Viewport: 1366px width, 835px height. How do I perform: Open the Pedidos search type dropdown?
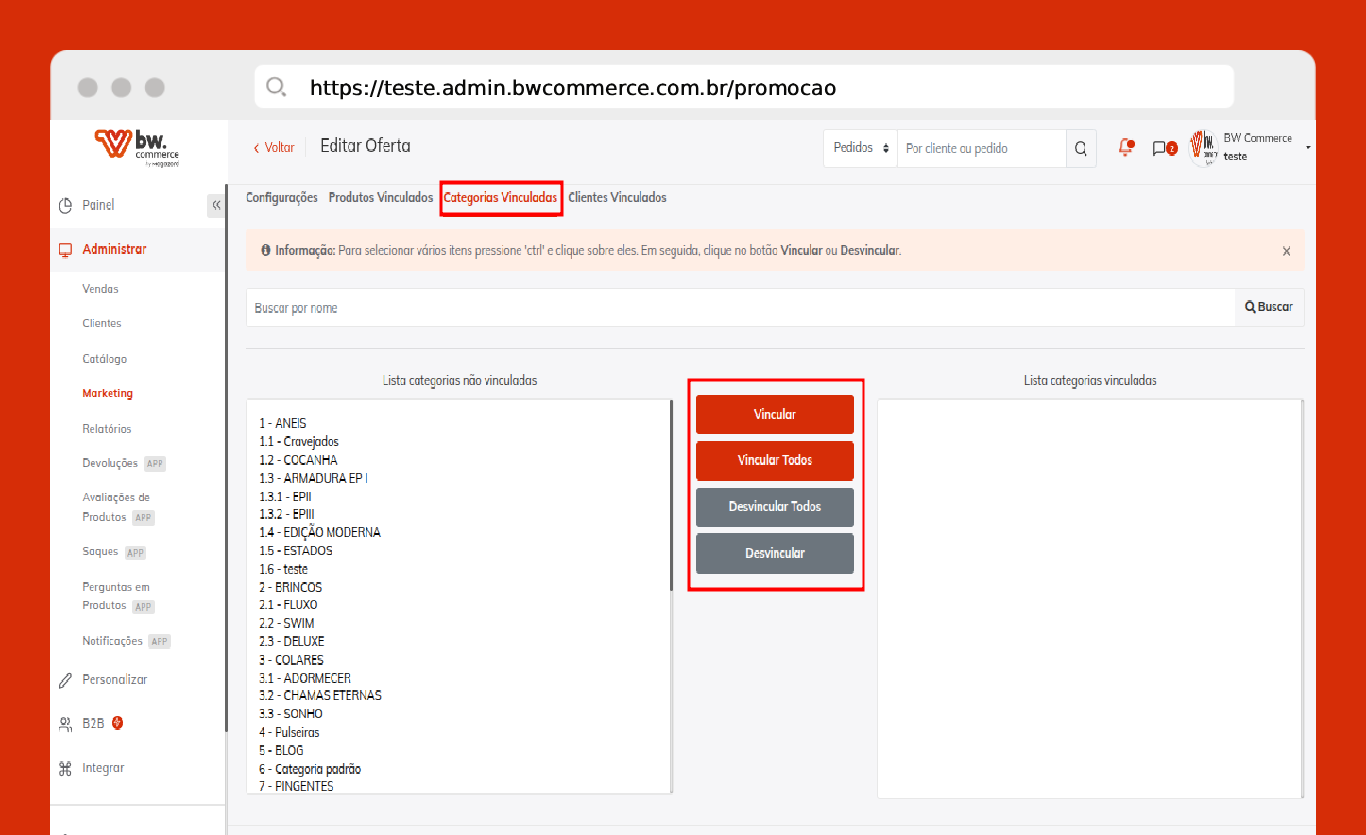pyautogui.click(x=860, y=148)
